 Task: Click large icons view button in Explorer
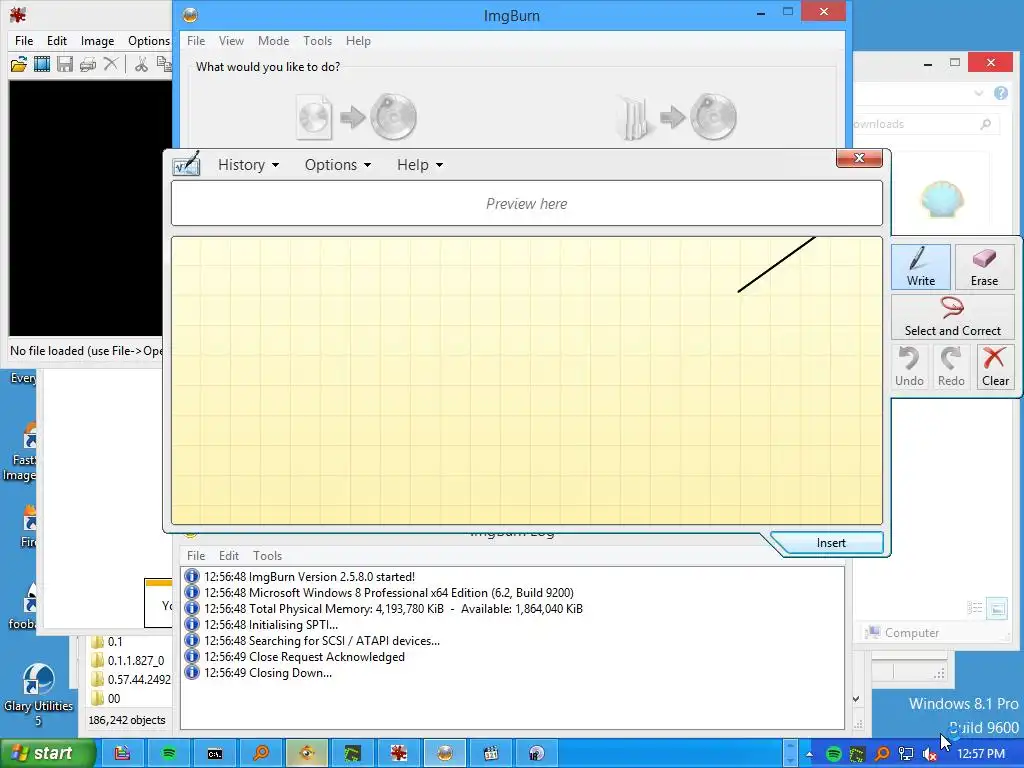[x=997, y=609]
